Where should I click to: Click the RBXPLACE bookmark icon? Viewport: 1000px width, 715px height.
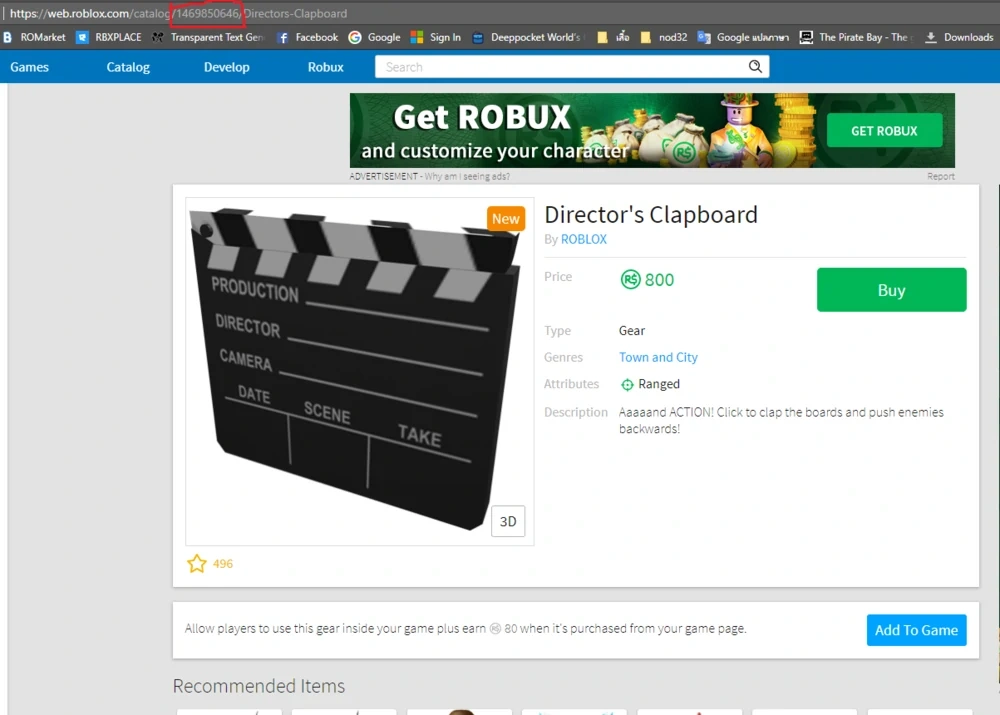[x=82, y=38]
